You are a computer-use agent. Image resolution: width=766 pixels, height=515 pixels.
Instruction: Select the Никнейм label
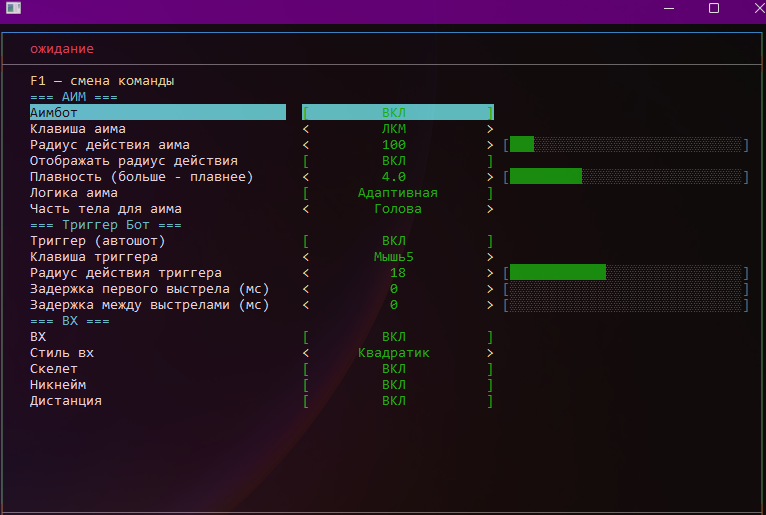58,385
